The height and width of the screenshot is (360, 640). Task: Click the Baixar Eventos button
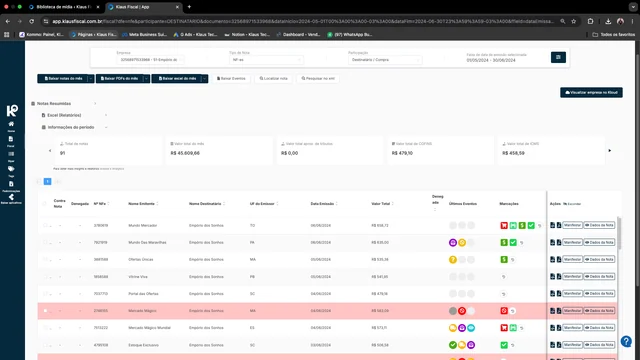point(231,78)
